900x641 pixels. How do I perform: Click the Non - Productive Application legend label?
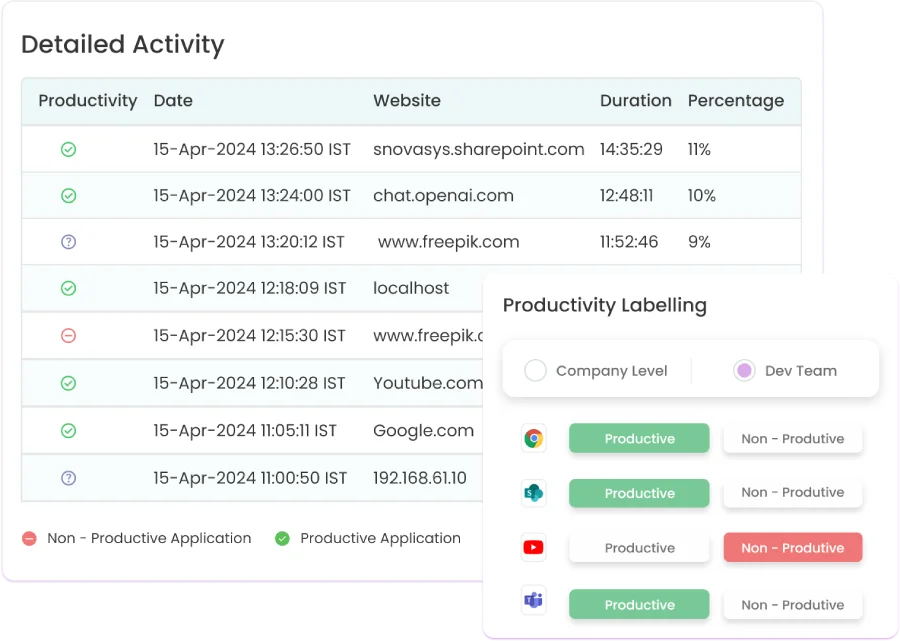point(149,538)
